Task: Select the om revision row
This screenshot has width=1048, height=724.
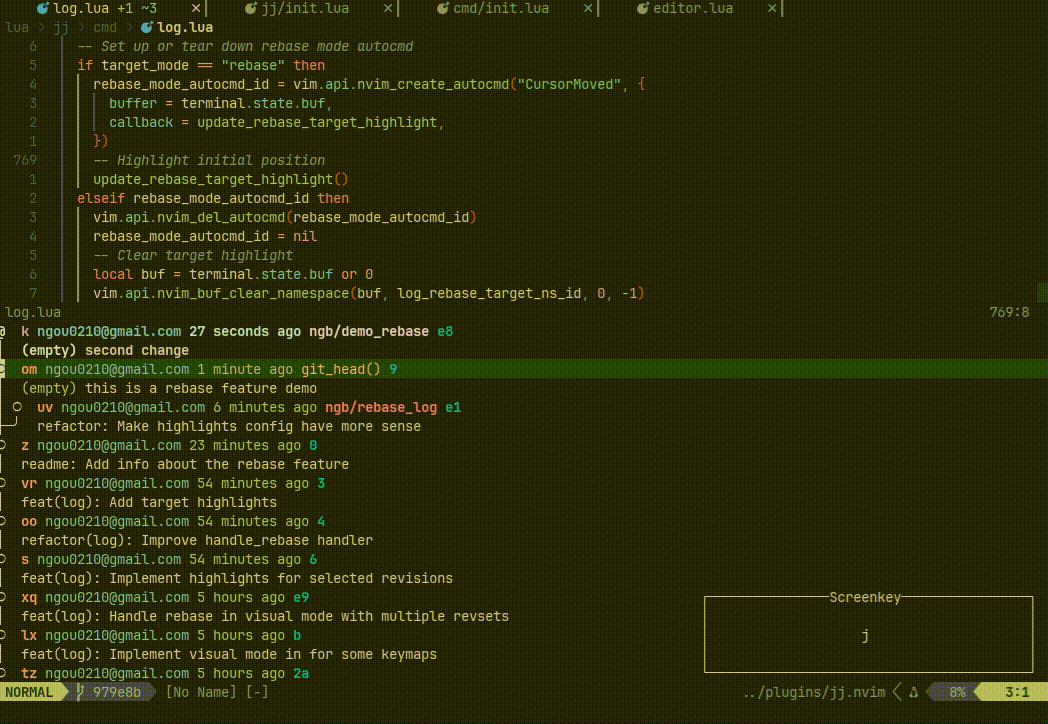Action: coord(524,369)
